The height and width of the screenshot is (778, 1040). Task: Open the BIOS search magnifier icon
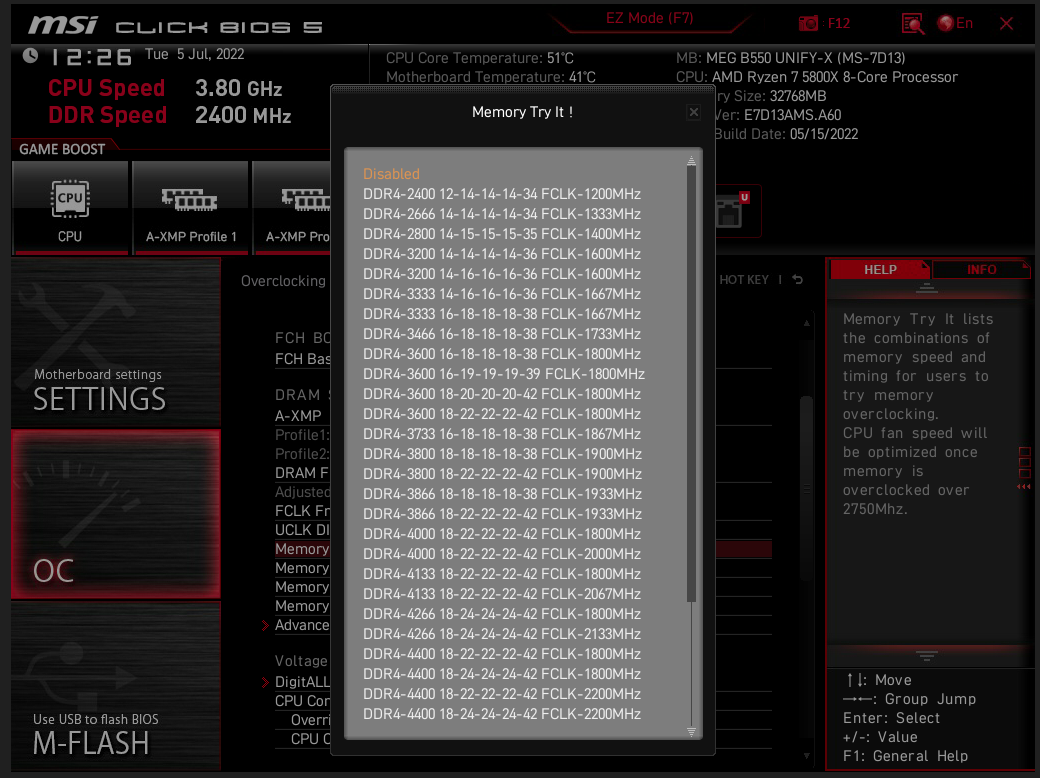tap(913, 25)
